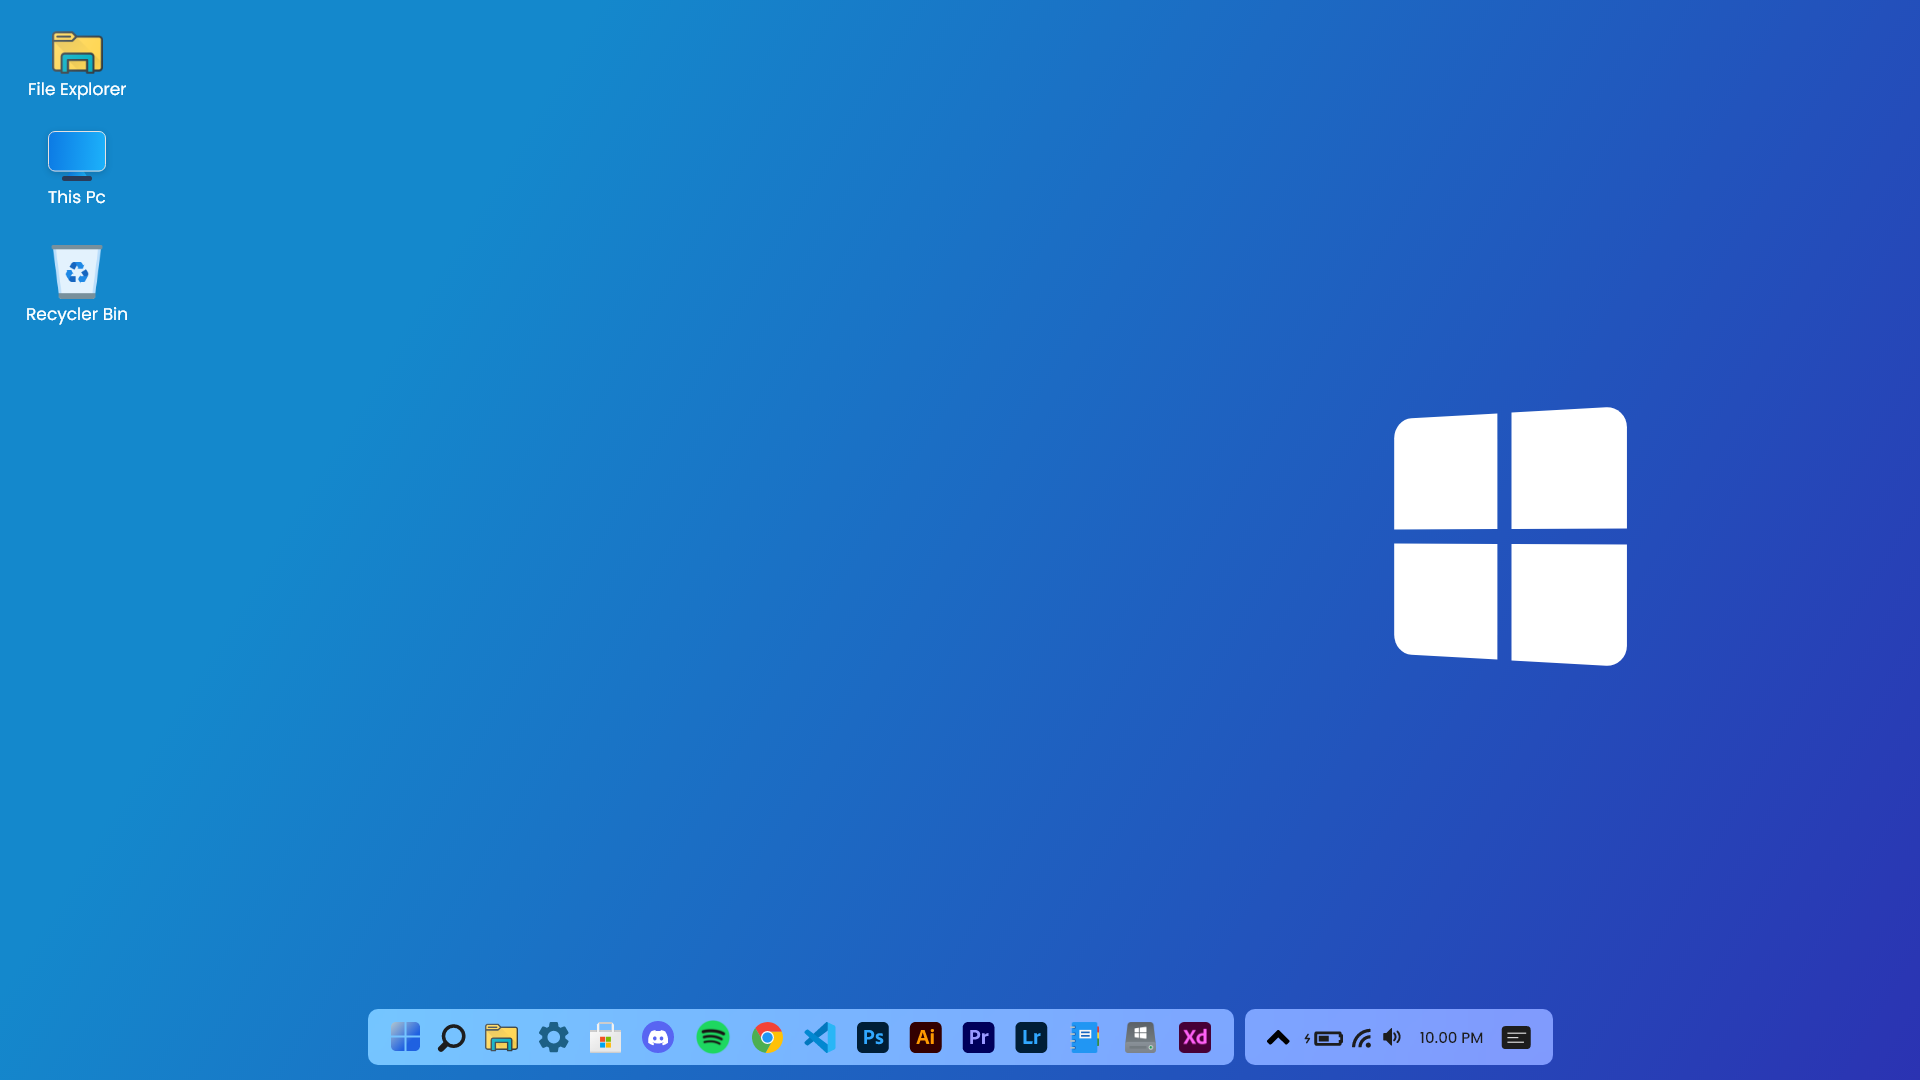The height and width of the screenshot is (1080, 1920).
Task: Open Premiere Pro
Action: click(978, 1037)
